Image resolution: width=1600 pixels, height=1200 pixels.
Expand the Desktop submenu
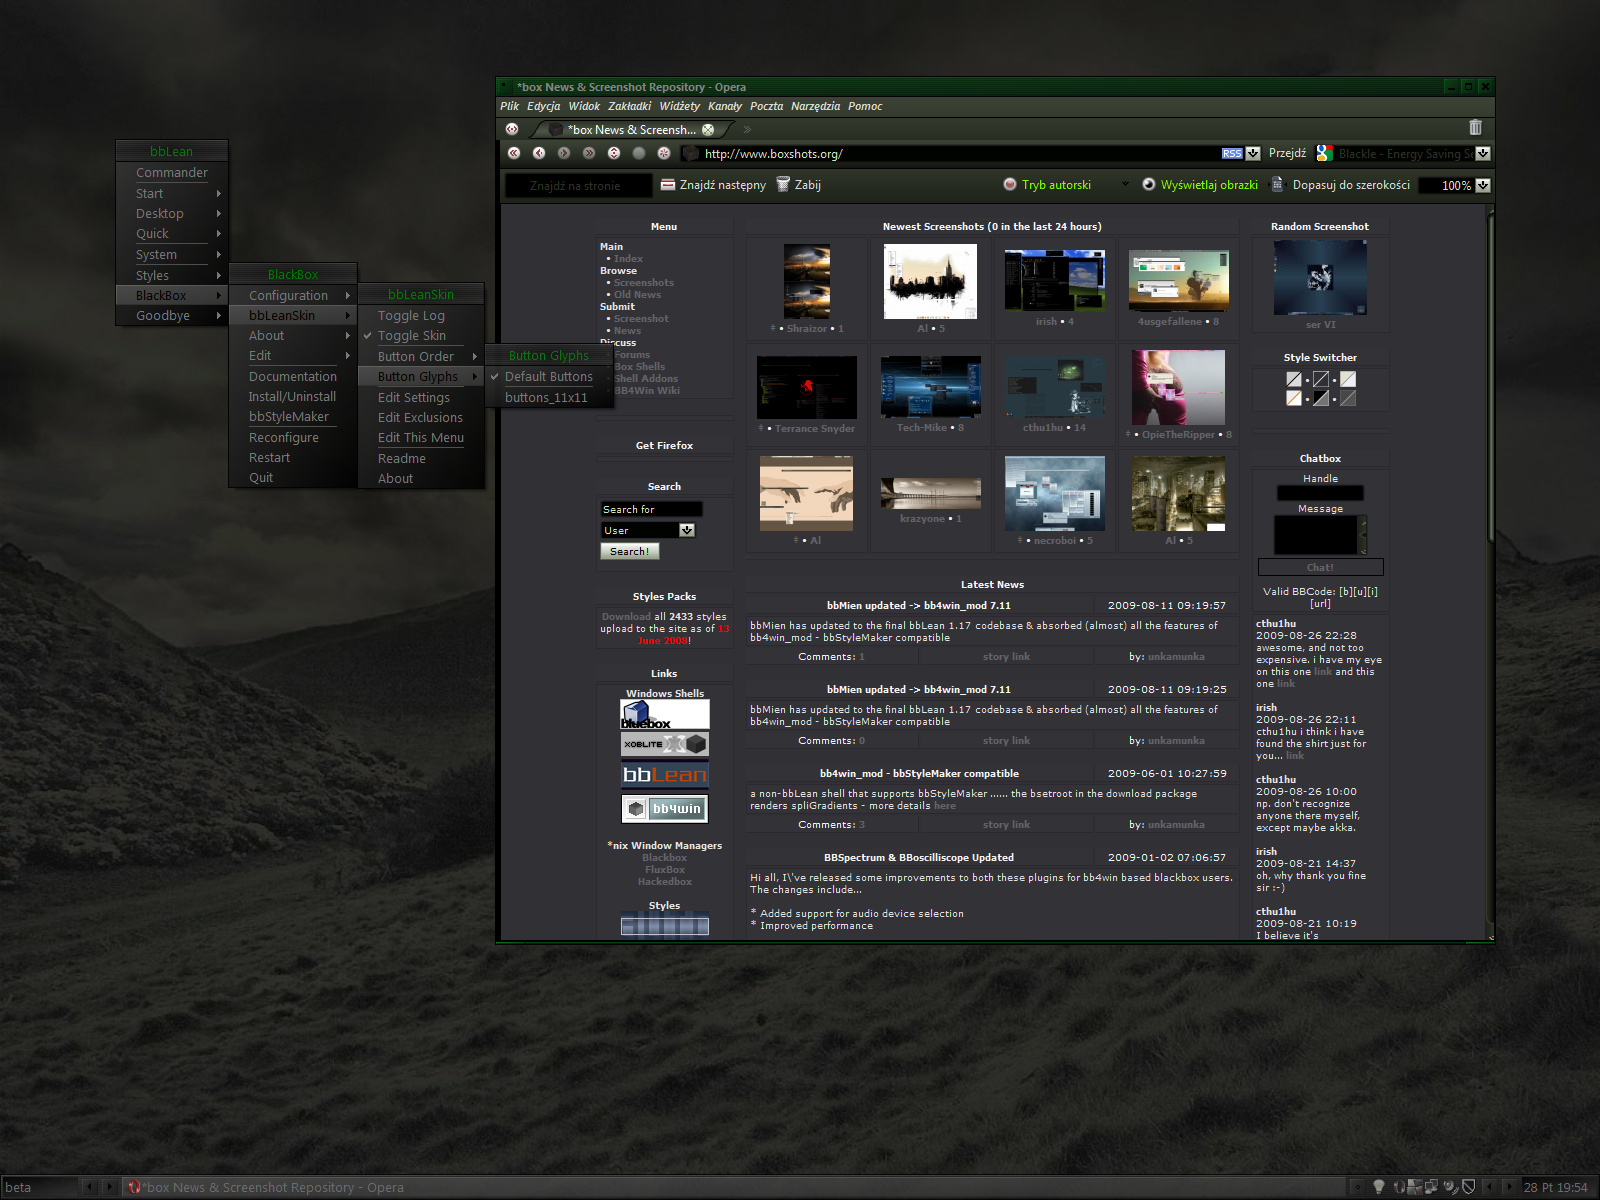[172, 214]
